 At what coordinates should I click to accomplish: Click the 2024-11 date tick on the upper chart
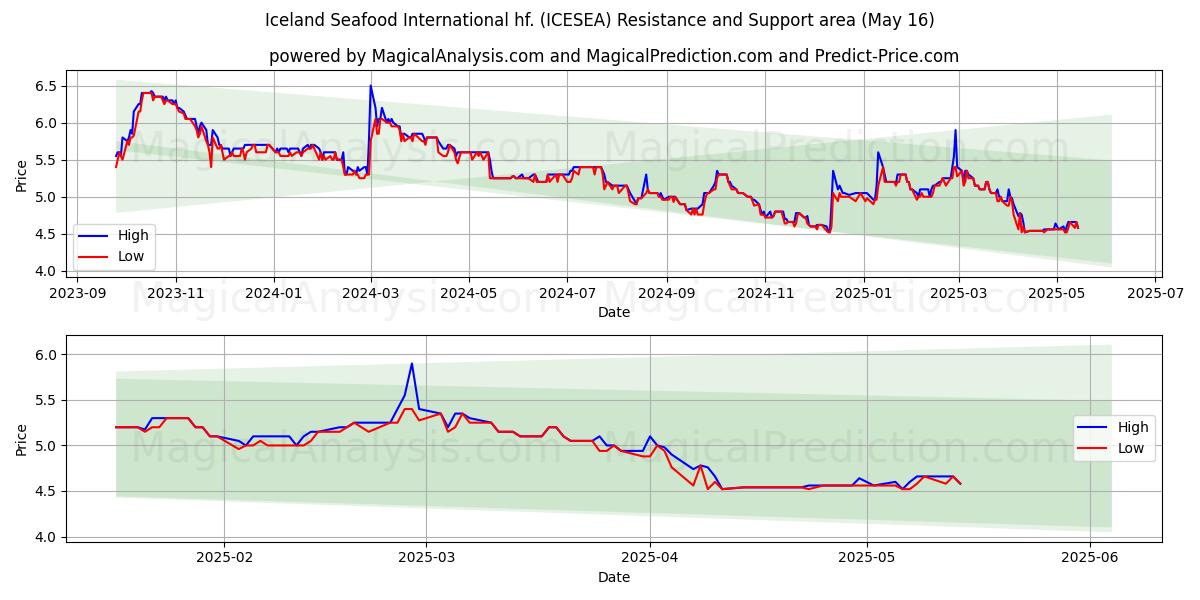(x=764, y=292)
